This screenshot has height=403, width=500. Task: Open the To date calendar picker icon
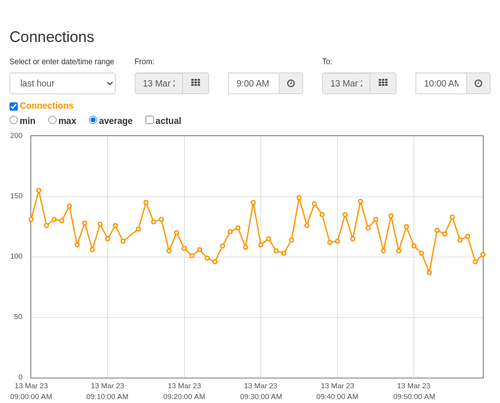point(383,83)
